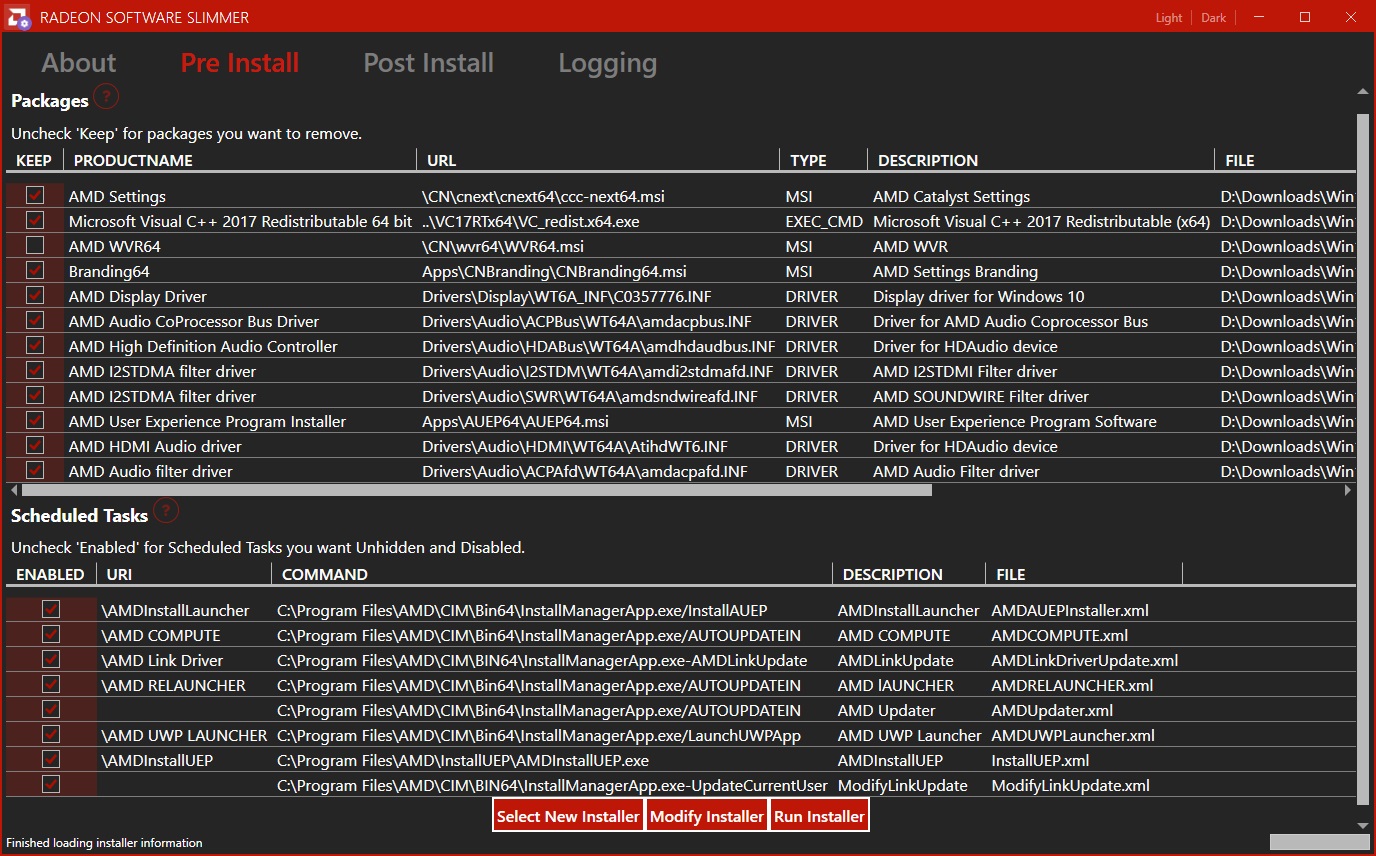1376x856 pixels.
Task: Sort Packages by the URL column header
Action: [598, 160]
